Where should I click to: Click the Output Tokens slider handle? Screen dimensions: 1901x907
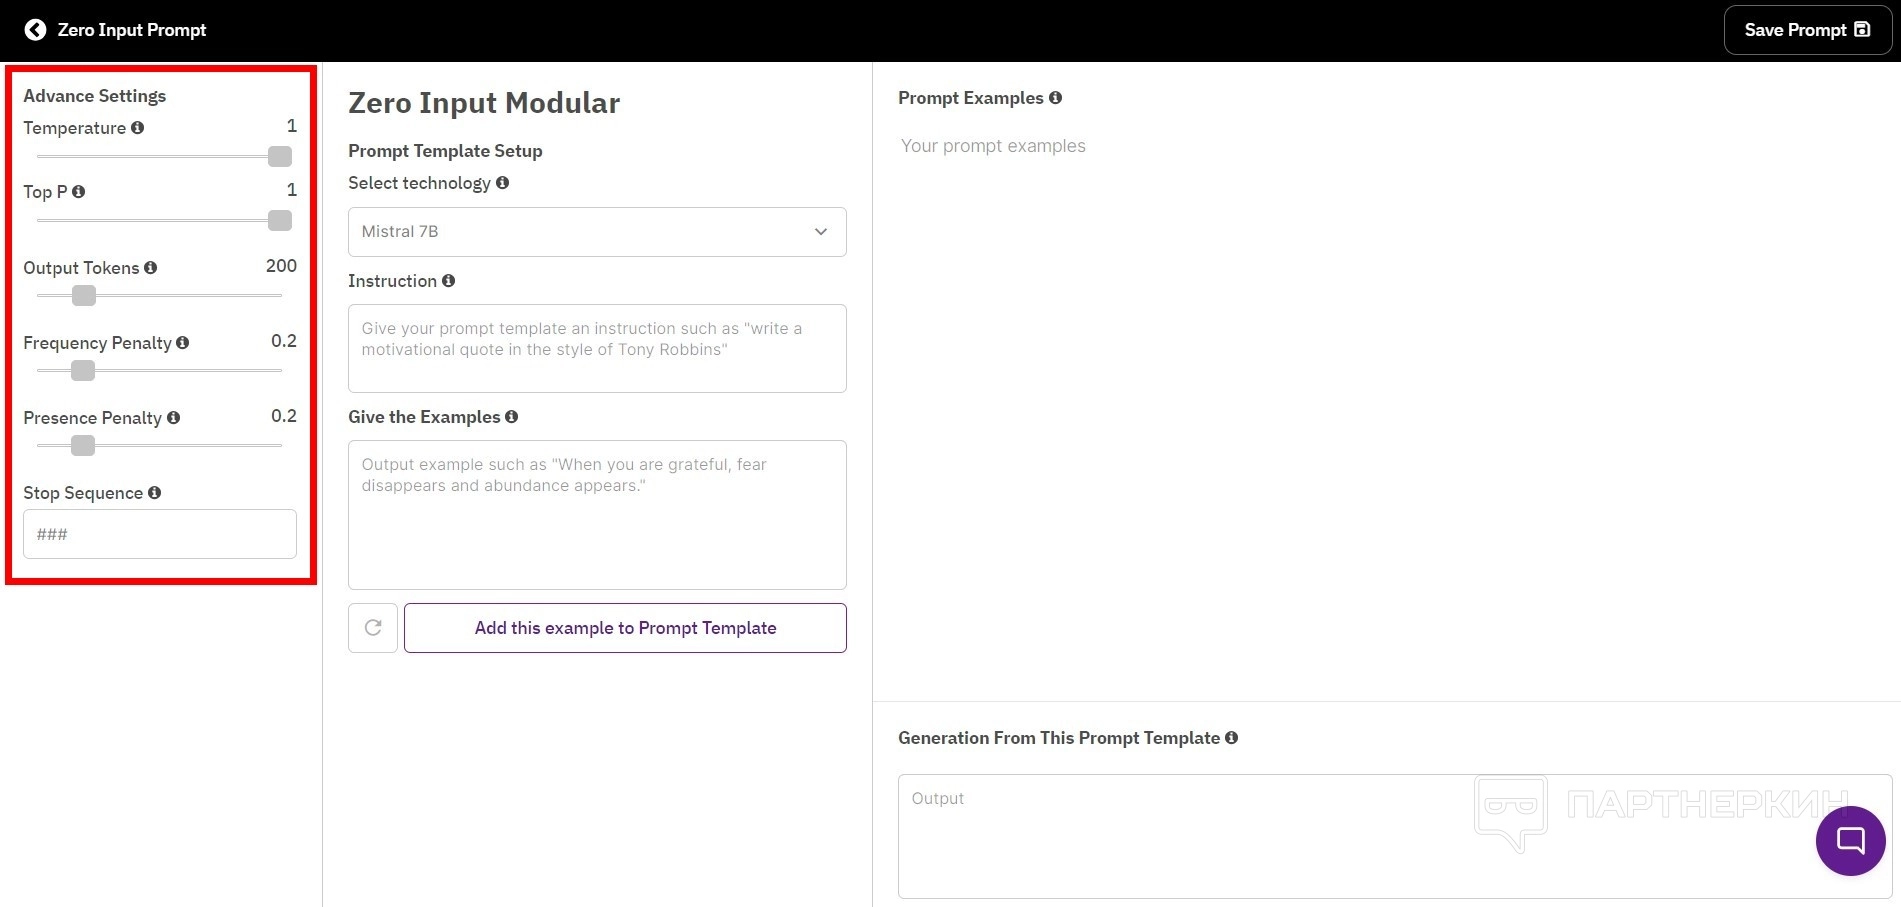click(84, 296)
